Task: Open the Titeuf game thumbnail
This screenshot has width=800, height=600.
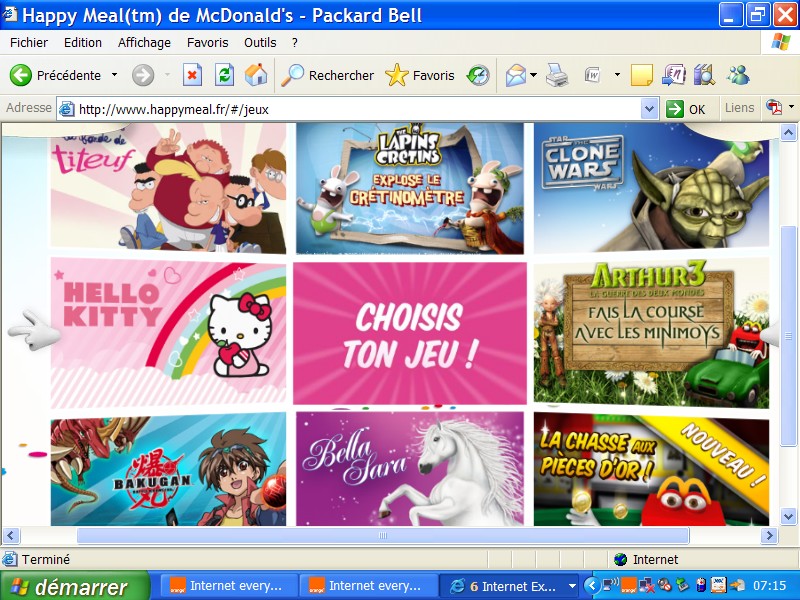Action: click(x=168, y=188)
